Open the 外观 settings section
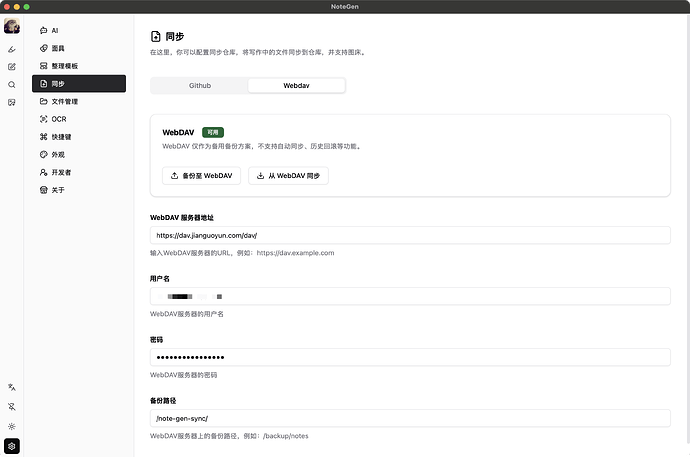This screenshot has height=457, width=690. [x=79, y=154]
